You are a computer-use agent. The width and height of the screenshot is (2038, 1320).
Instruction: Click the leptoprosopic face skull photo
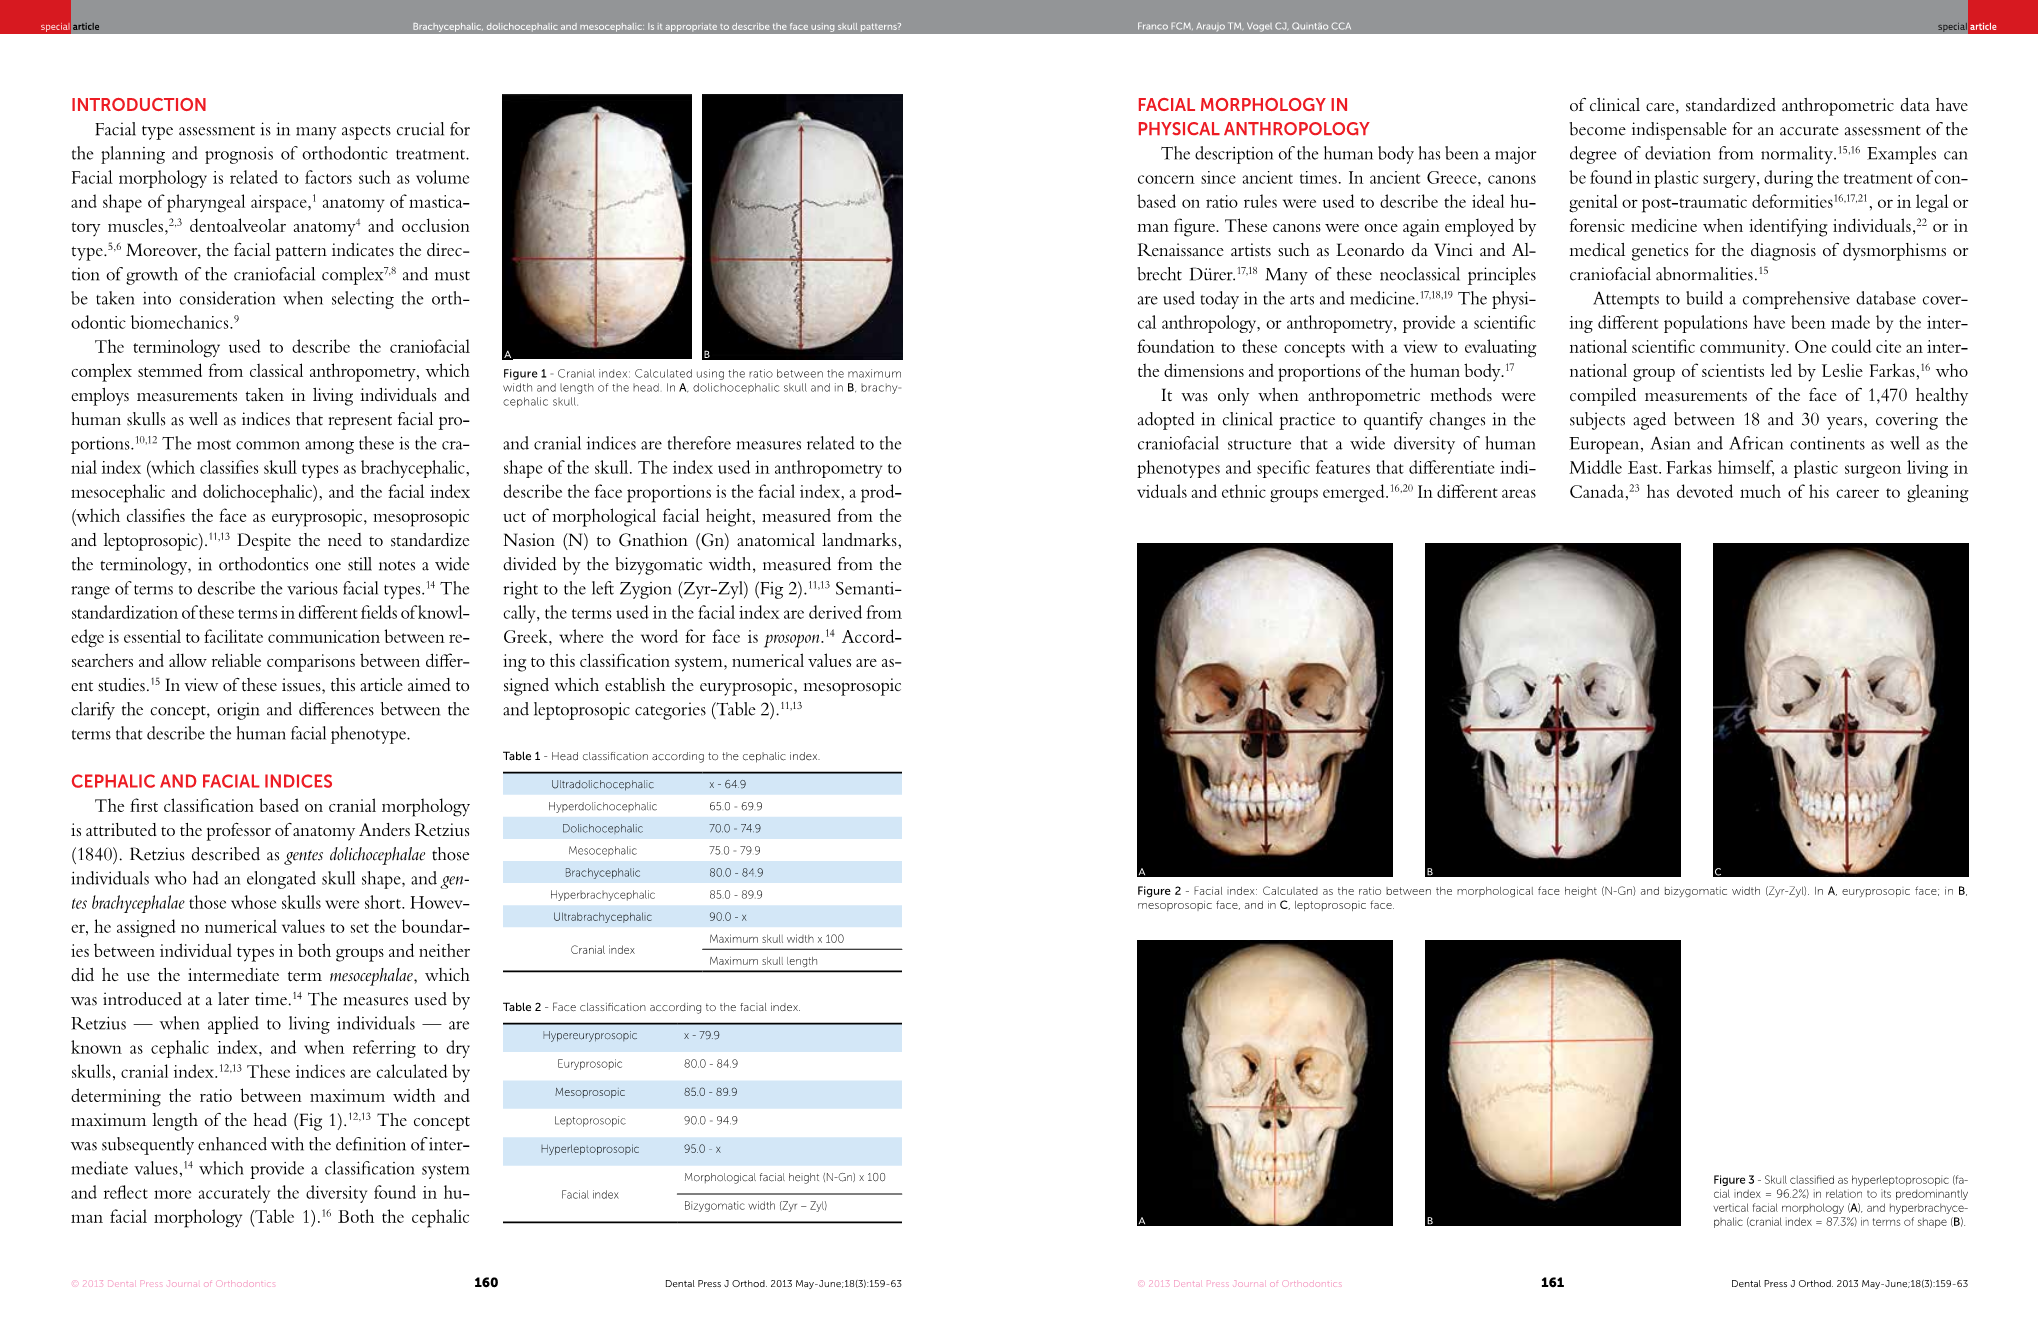coord(1840,710)
